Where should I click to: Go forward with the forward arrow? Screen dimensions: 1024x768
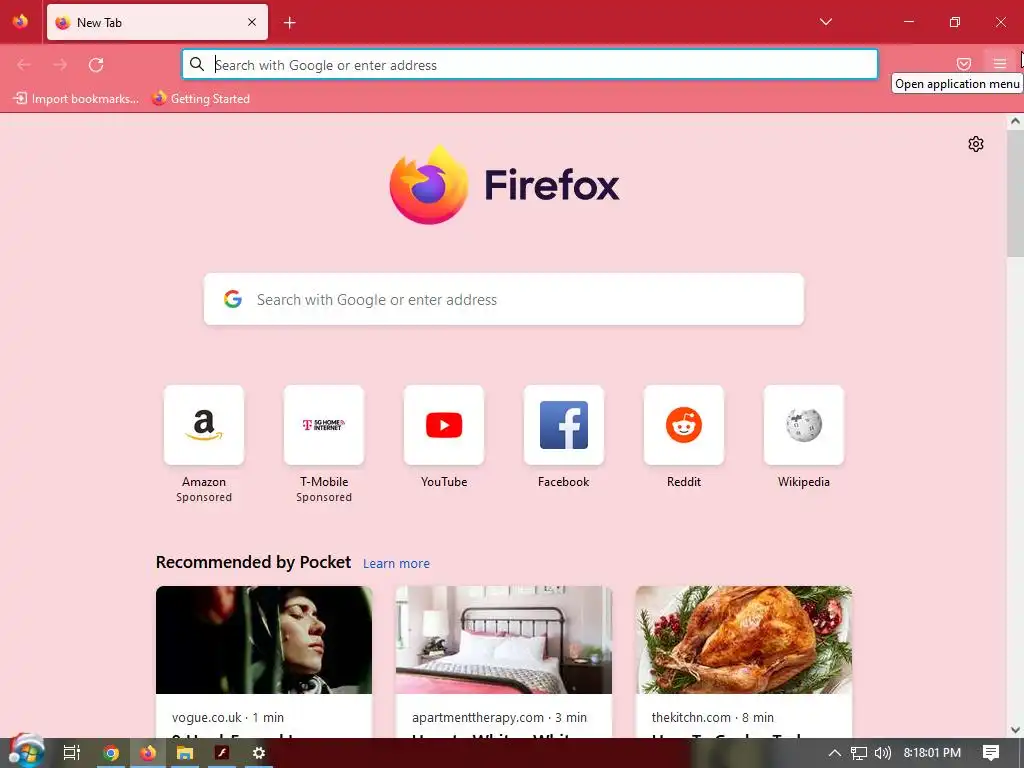(x=60, y=65)
